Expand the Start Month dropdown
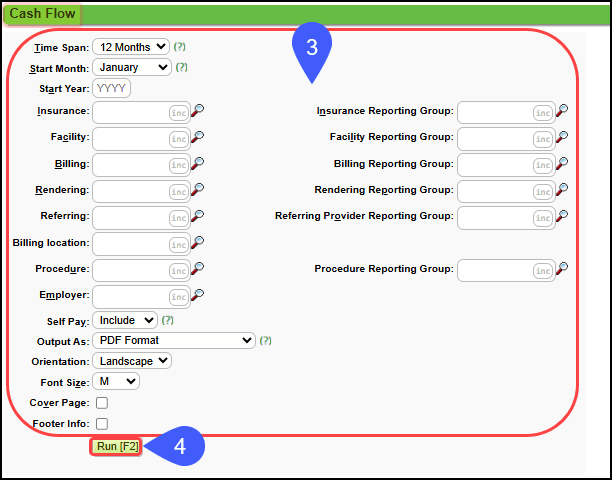612x480 pixels. pyautogui.click(x=132, y=68)
